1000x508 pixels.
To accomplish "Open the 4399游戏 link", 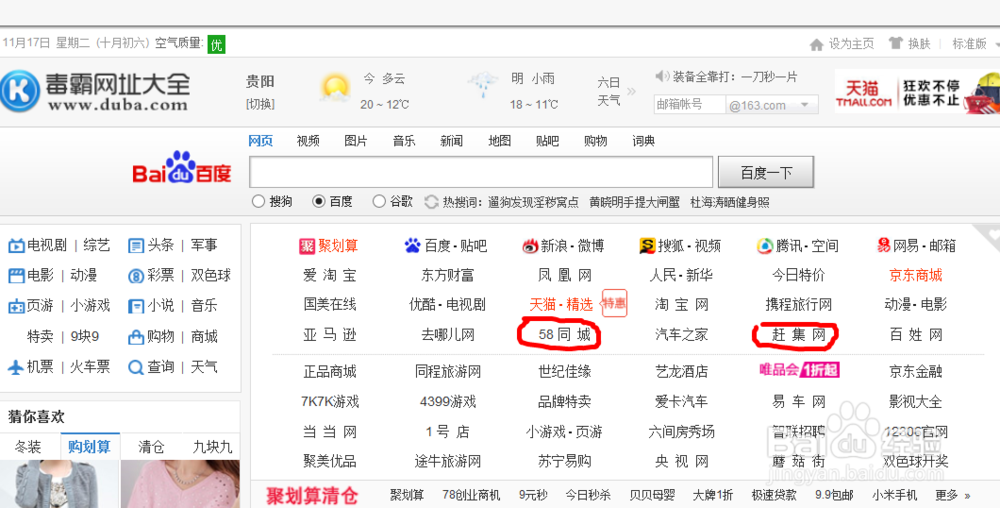I will tap(448, 402).
